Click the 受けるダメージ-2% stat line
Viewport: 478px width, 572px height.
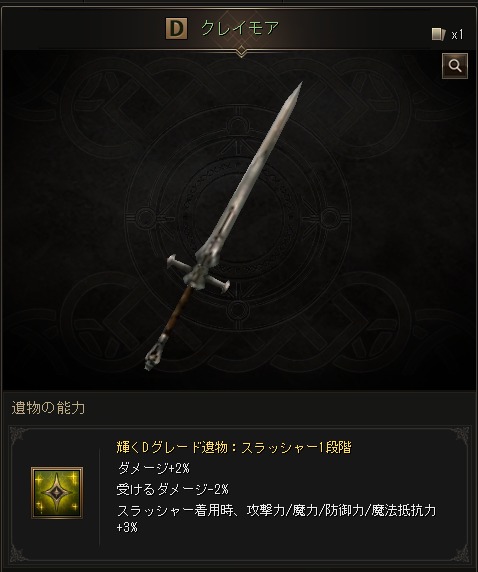coord(173,489)
